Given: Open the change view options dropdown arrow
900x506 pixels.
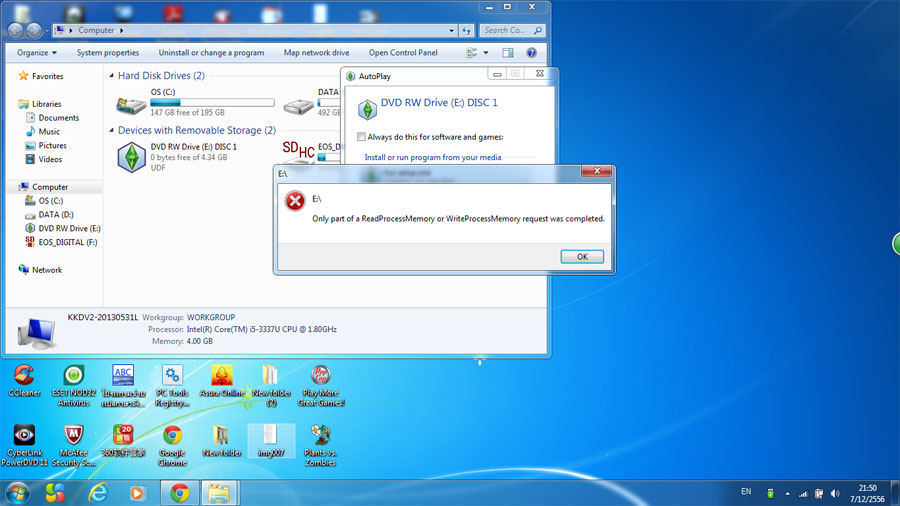Looking at the screenshot, I should click(x=486, y=53).
